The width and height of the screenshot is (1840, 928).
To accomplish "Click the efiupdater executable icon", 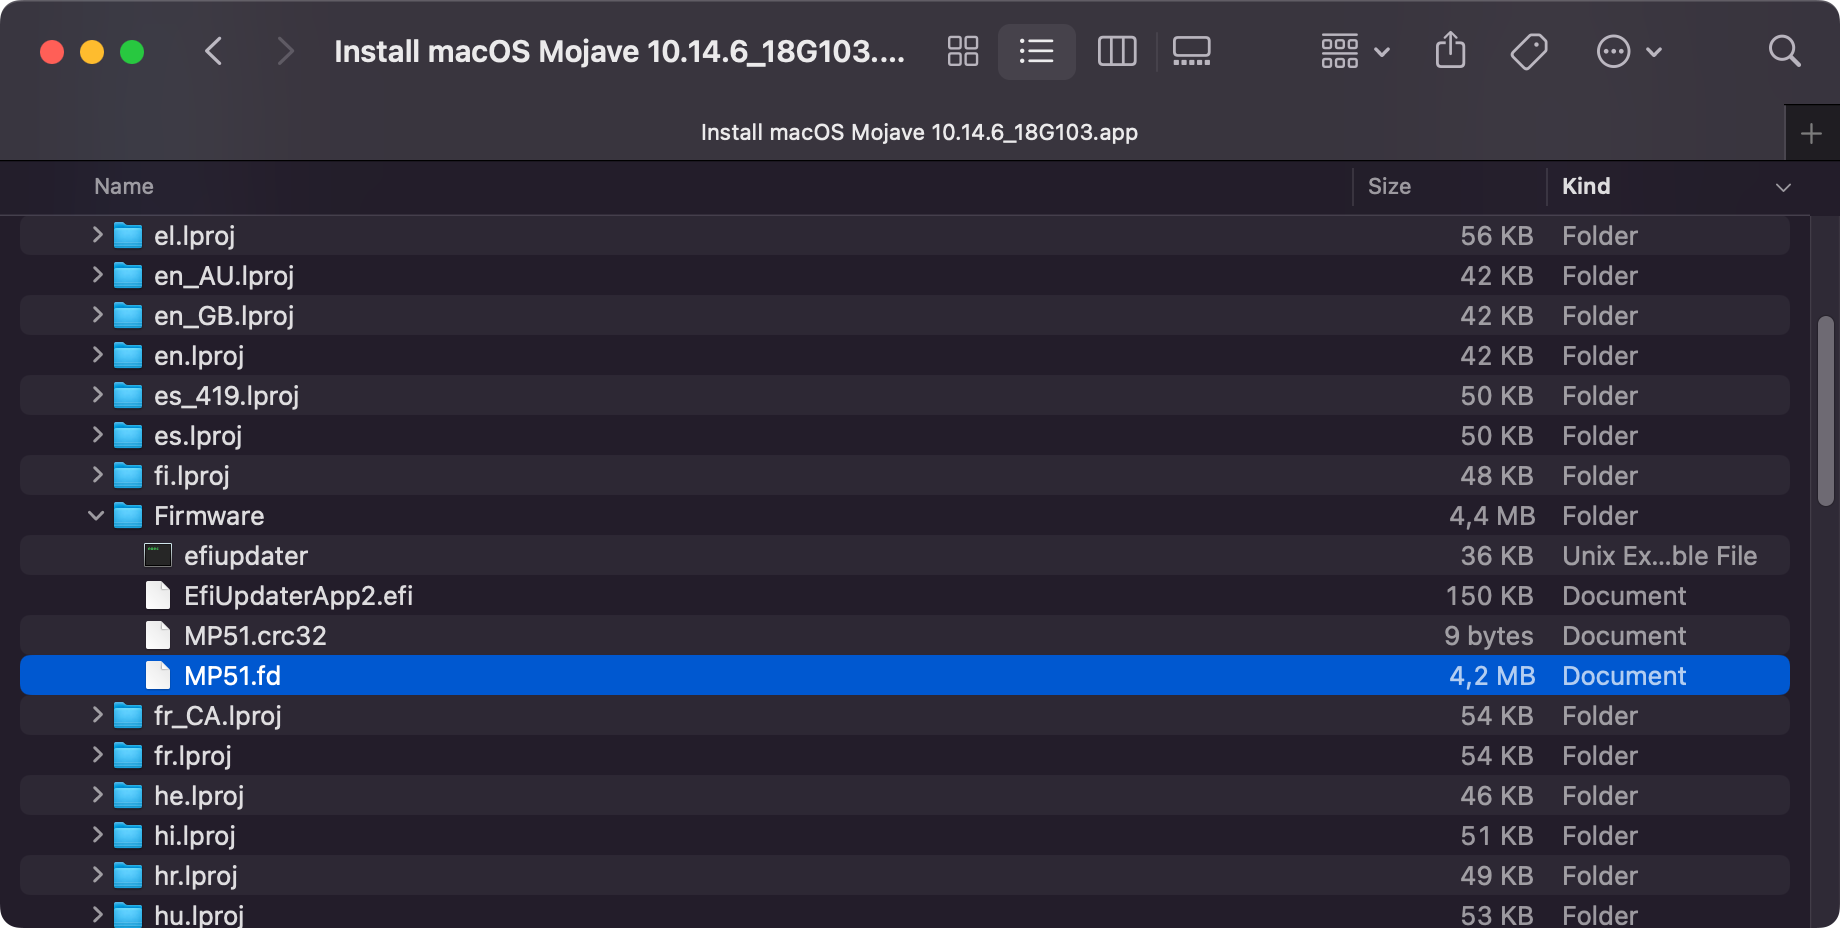I will [x=158, y=555].
